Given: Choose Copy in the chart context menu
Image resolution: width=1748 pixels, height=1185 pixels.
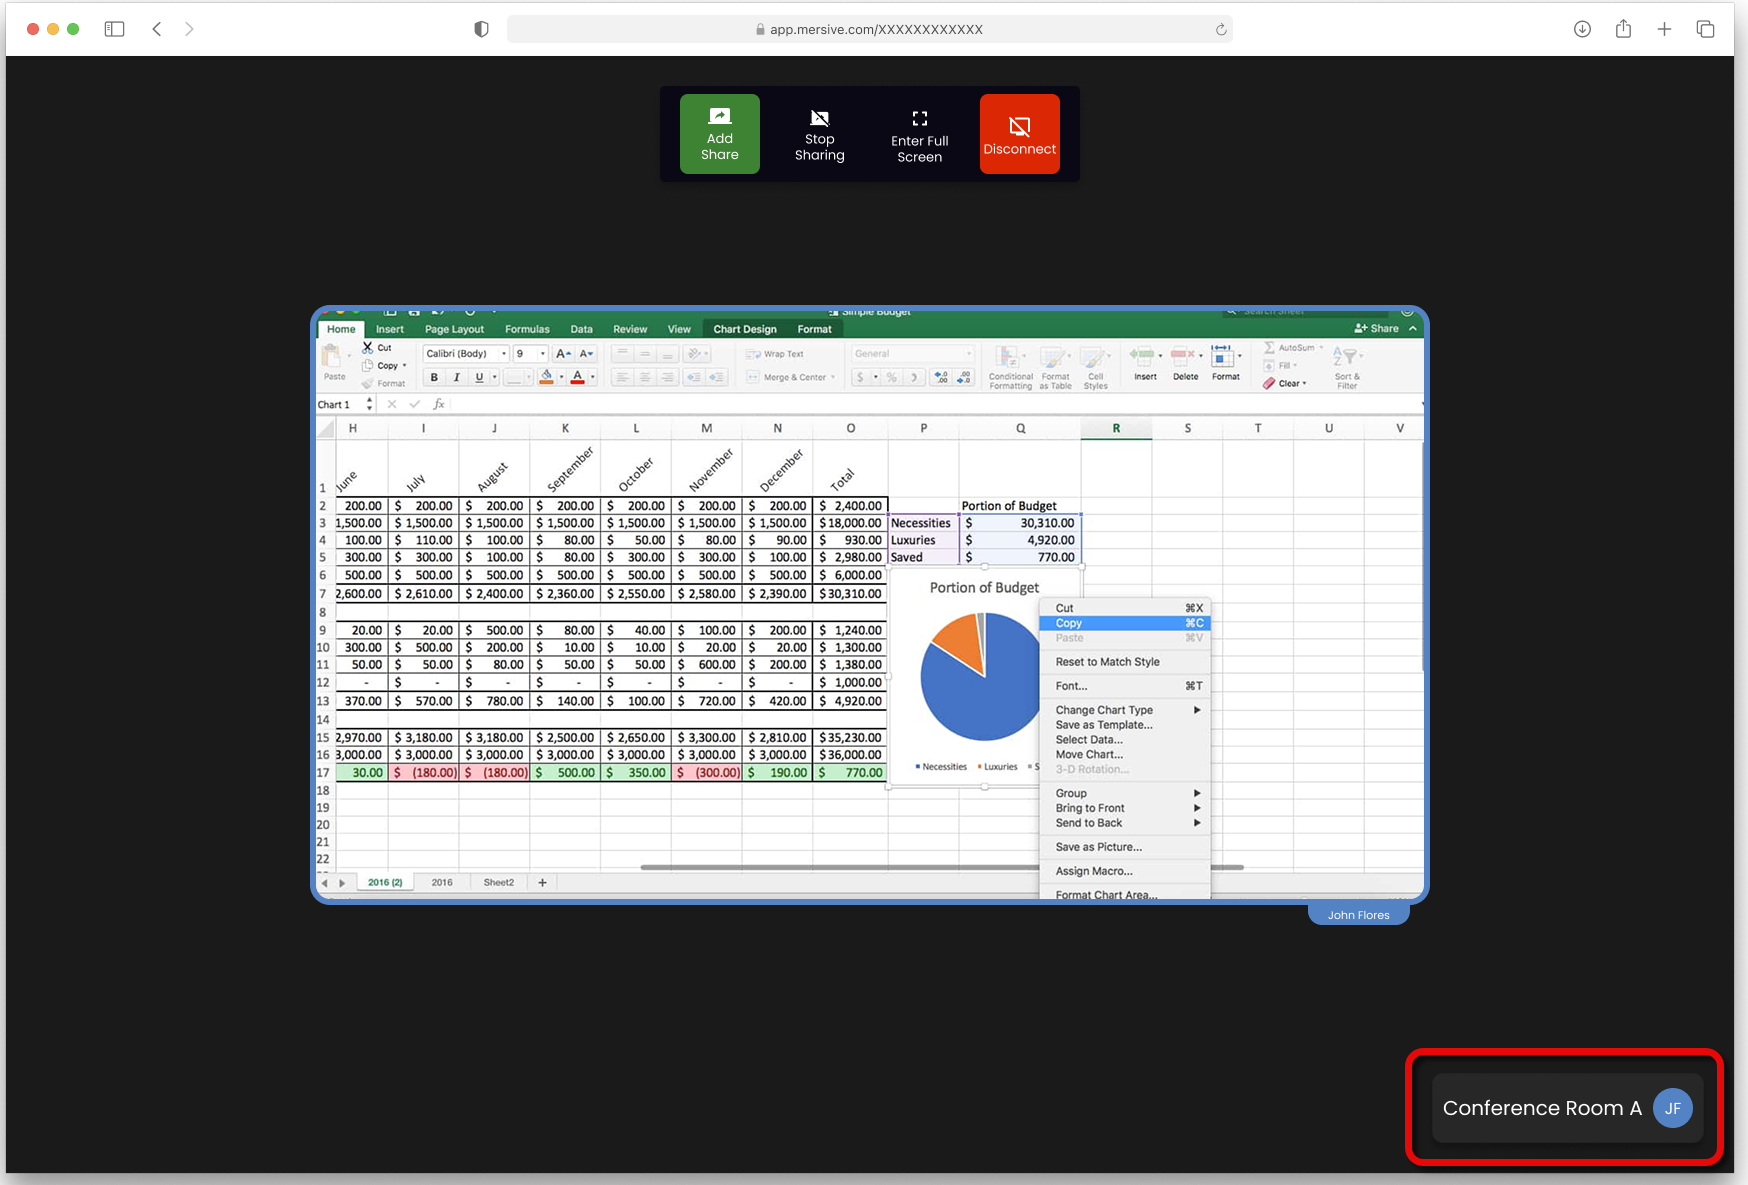Looking at the screenshot, I should [1125, 623].
